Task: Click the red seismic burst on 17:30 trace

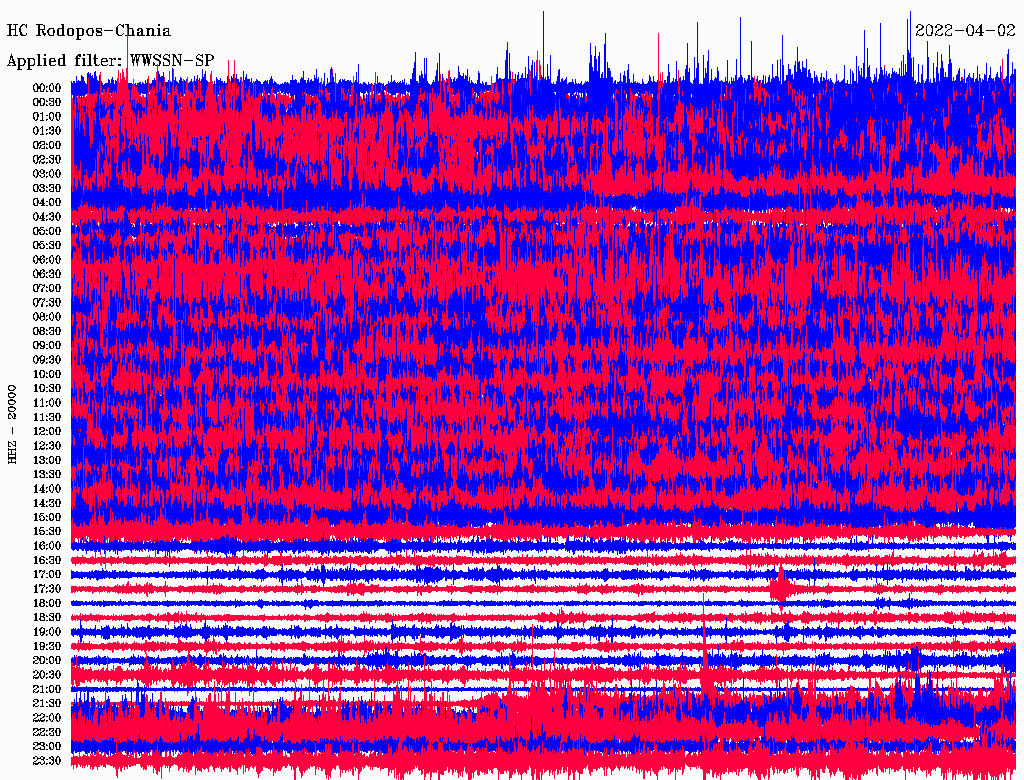Action: coord(781,588)
